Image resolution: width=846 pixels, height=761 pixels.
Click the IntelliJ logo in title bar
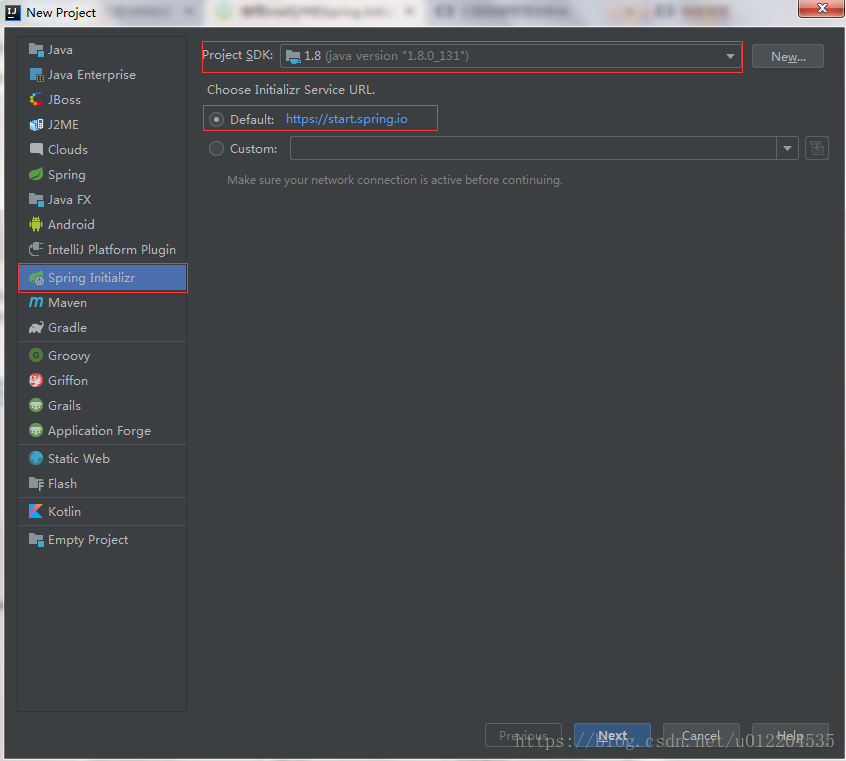point(12,12)
